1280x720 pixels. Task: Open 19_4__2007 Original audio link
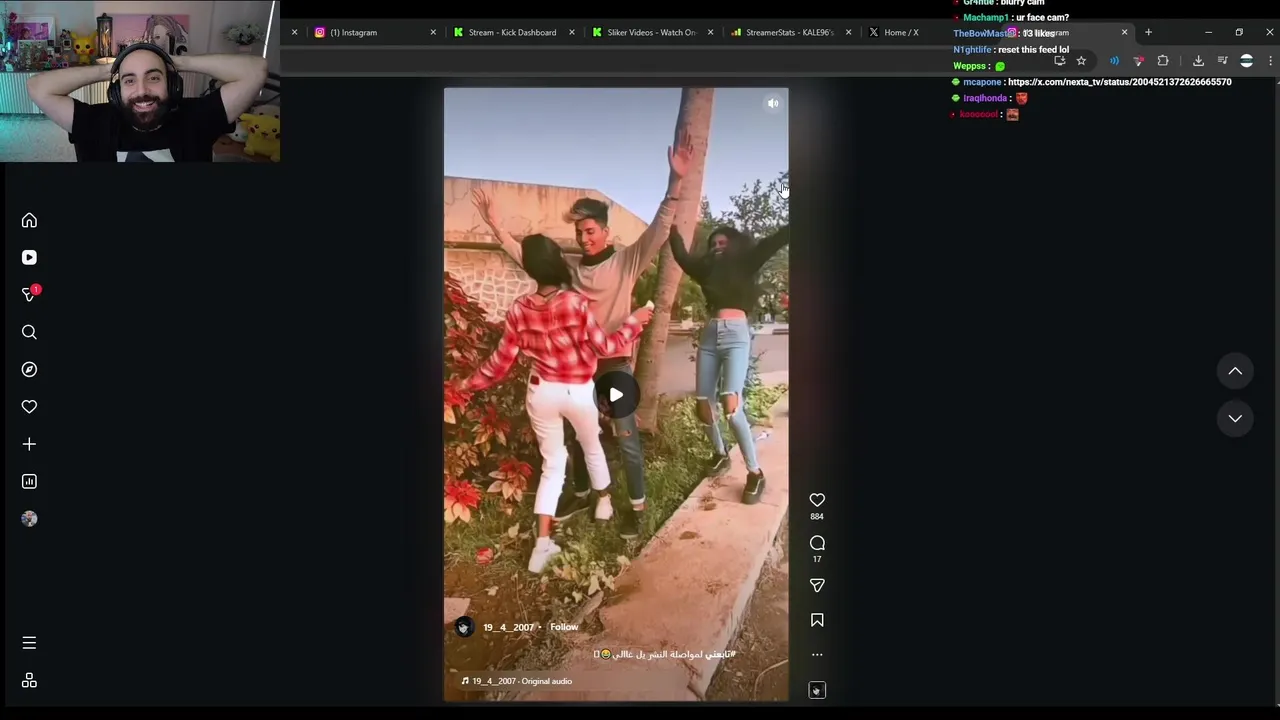[517, 681]
